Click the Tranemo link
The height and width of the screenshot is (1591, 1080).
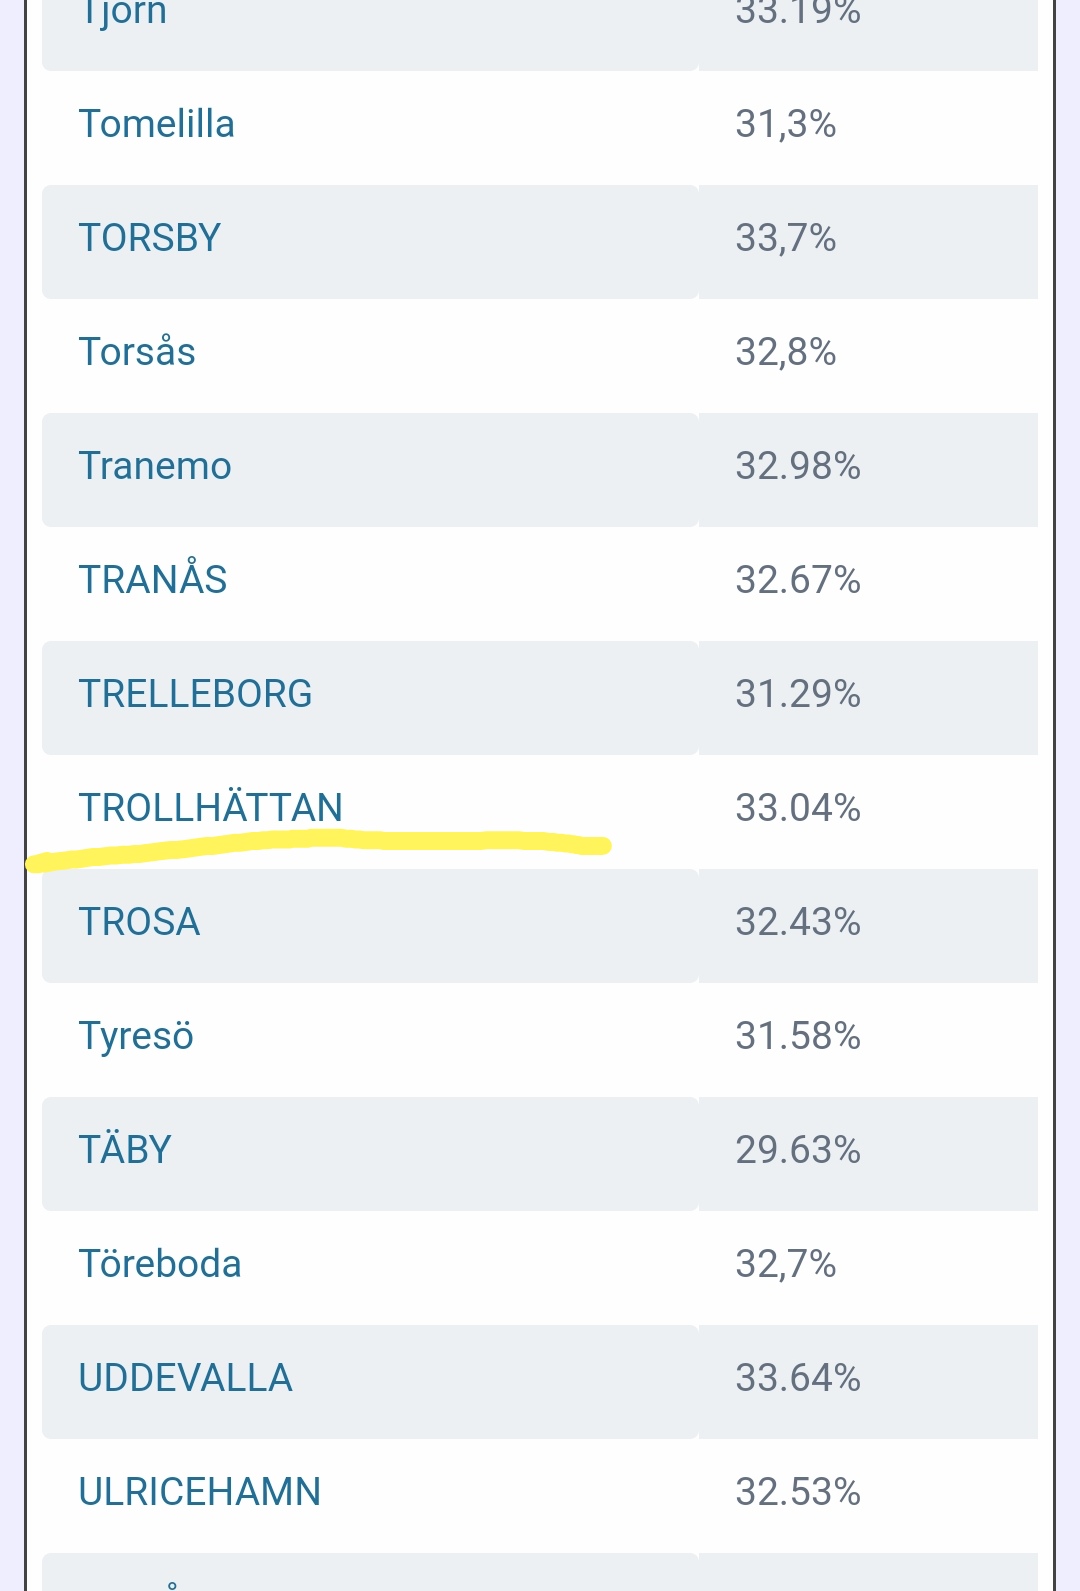coord(155,466)
